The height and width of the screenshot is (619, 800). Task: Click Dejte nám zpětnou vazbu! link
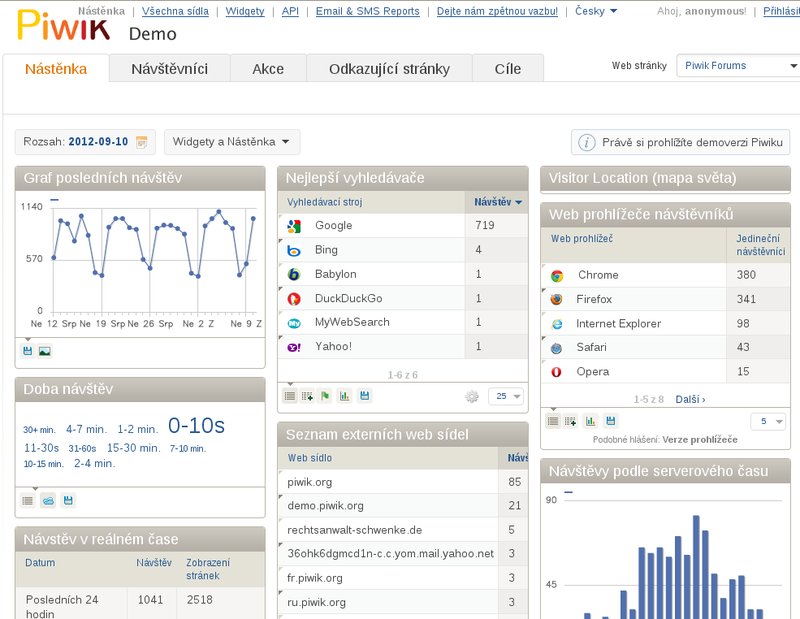pyautogui.click(x=497, y=11)
